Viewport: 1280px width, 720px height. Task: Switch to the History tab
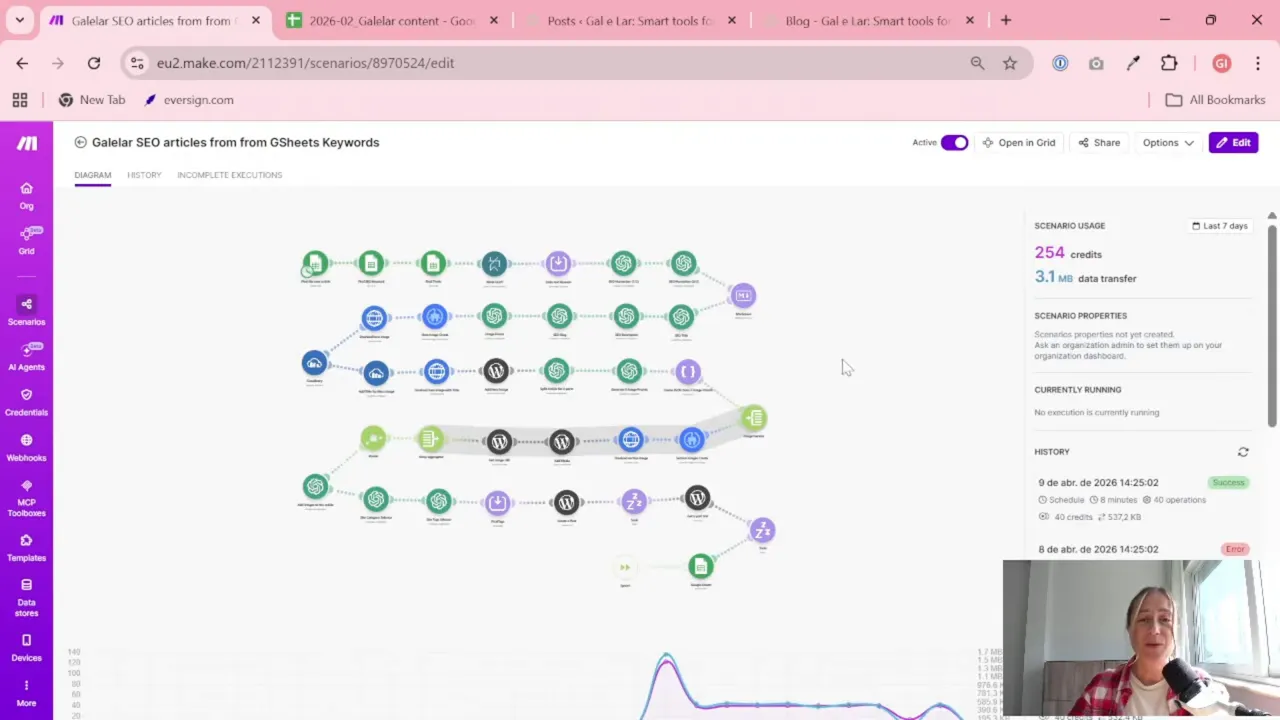144,175
